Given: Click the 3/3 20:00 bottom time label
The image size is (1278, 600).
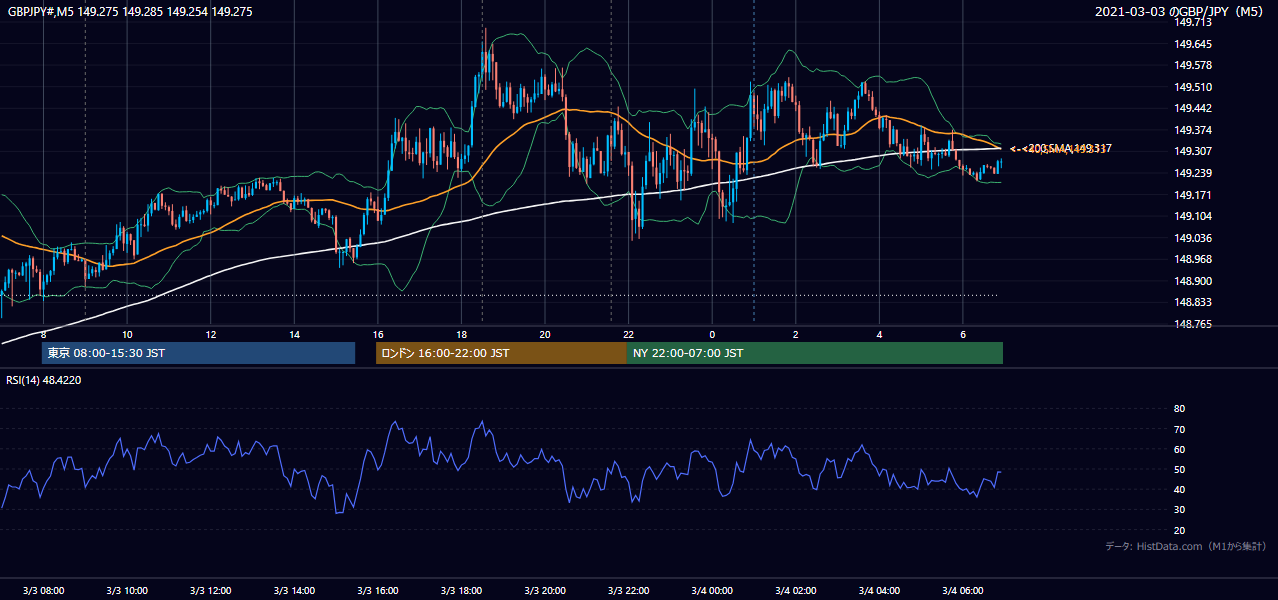Looking at the screenshot, I should pos(545,590).
